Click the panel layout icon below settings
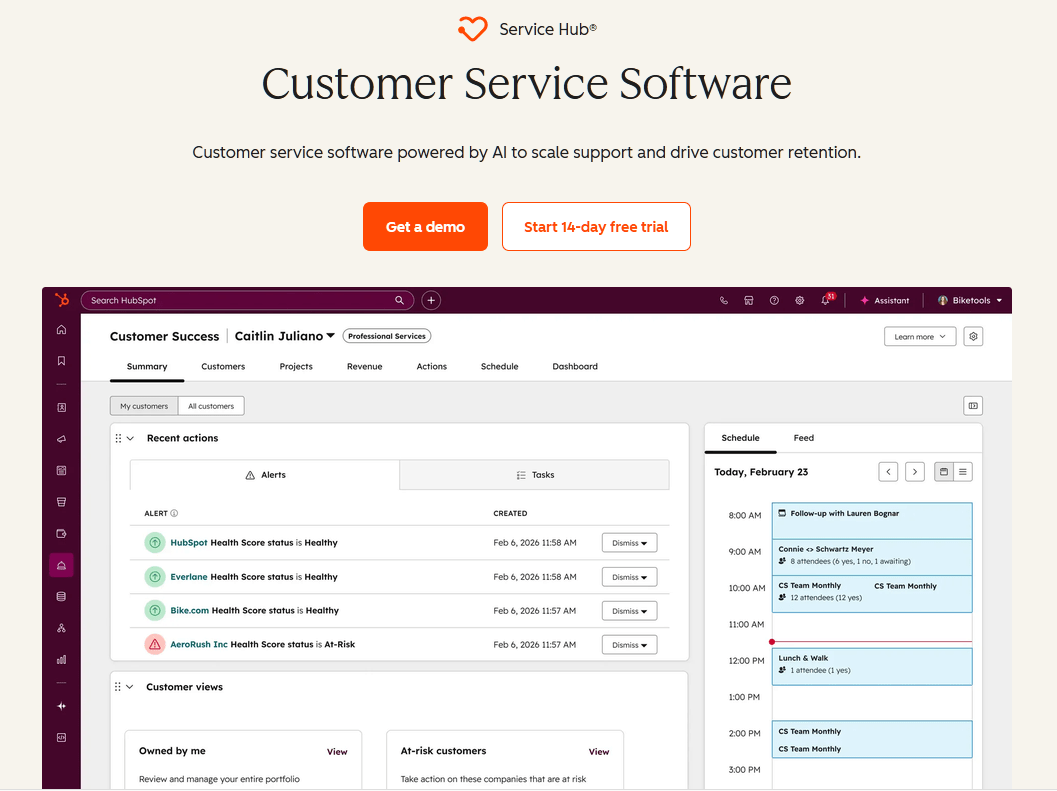The image size is (1057, 791). 973,406
